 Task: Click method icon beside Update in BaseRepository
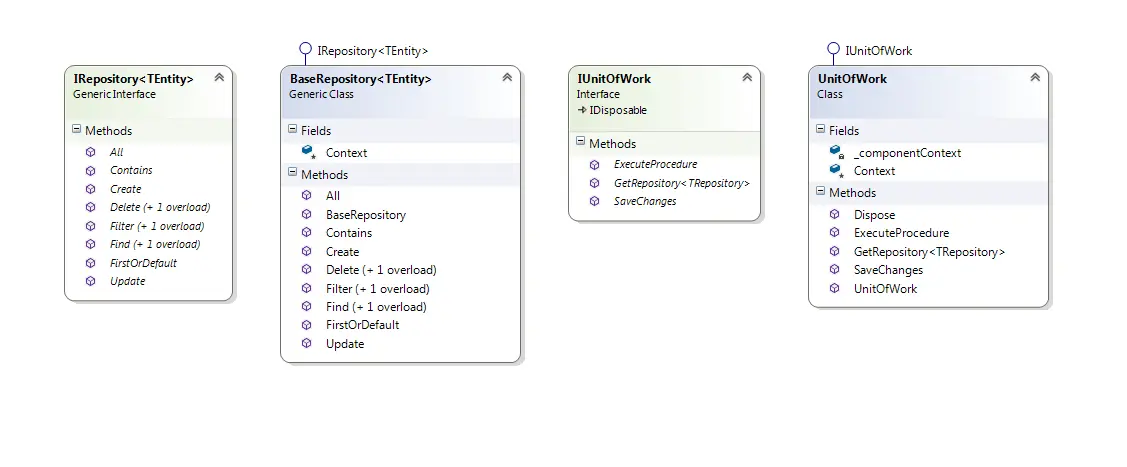307,343
